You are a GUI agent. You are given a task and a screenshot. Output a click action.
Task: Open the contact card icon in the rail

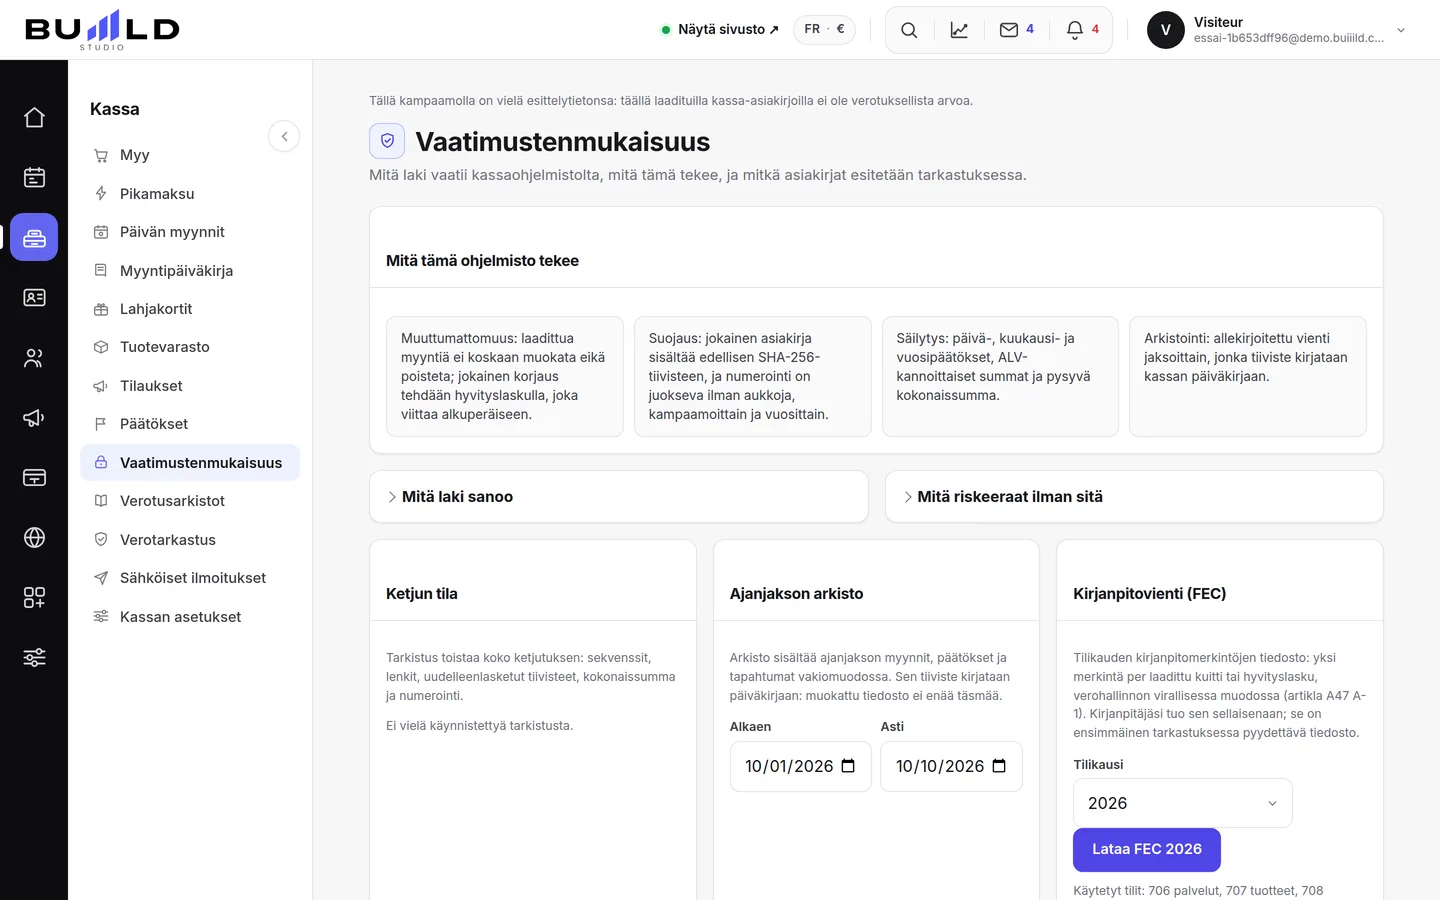click(x=34, y=297)
